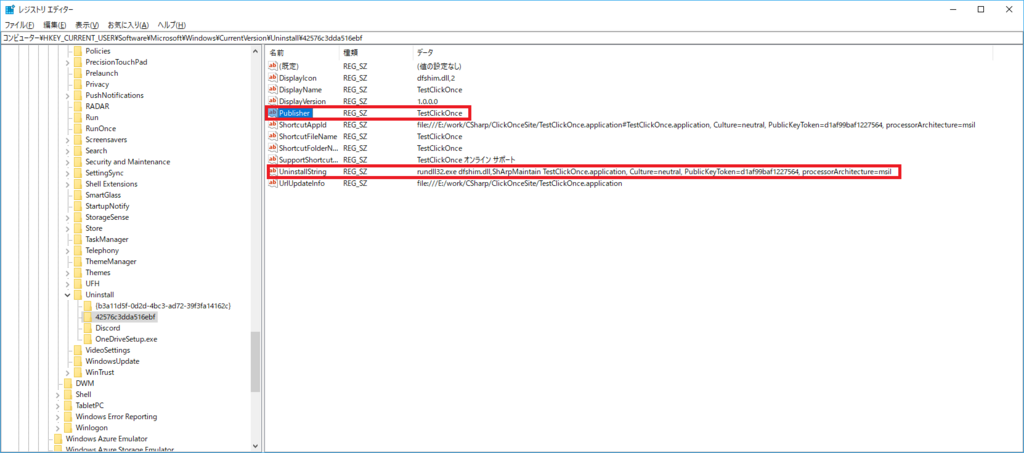The height and width of the screenshot is (453, 1024).
Task: Click the ShortcutFolderN... value name
Action: tap(308, 148)
